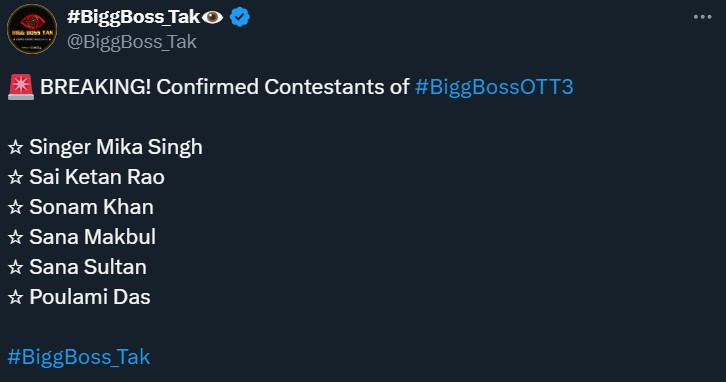Click the BREAKING! Confirmed Contestants text

tap(225, 87)
